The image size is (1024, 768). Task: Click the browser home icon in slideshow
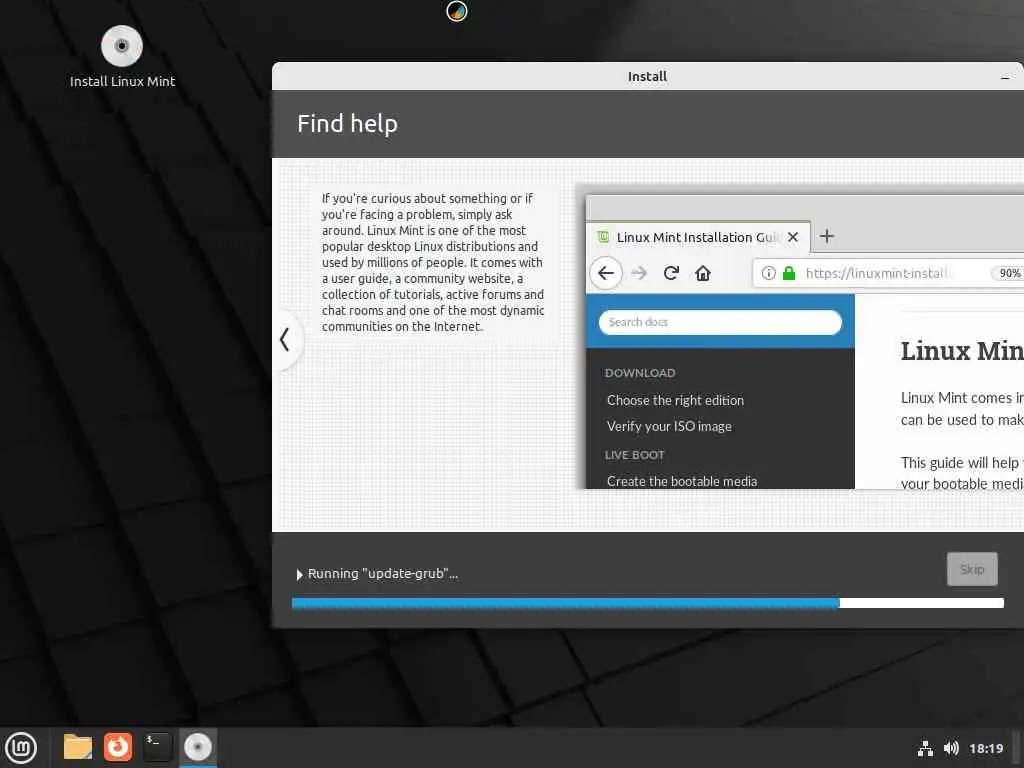[703, 273]
